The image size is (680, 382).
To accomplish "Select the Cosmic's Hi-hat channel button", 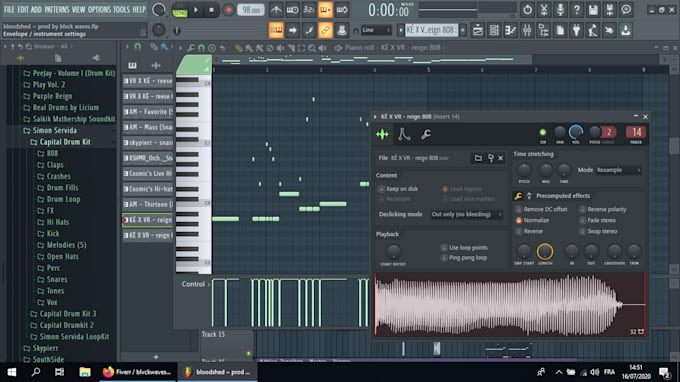I will click(x=148, y=189).
